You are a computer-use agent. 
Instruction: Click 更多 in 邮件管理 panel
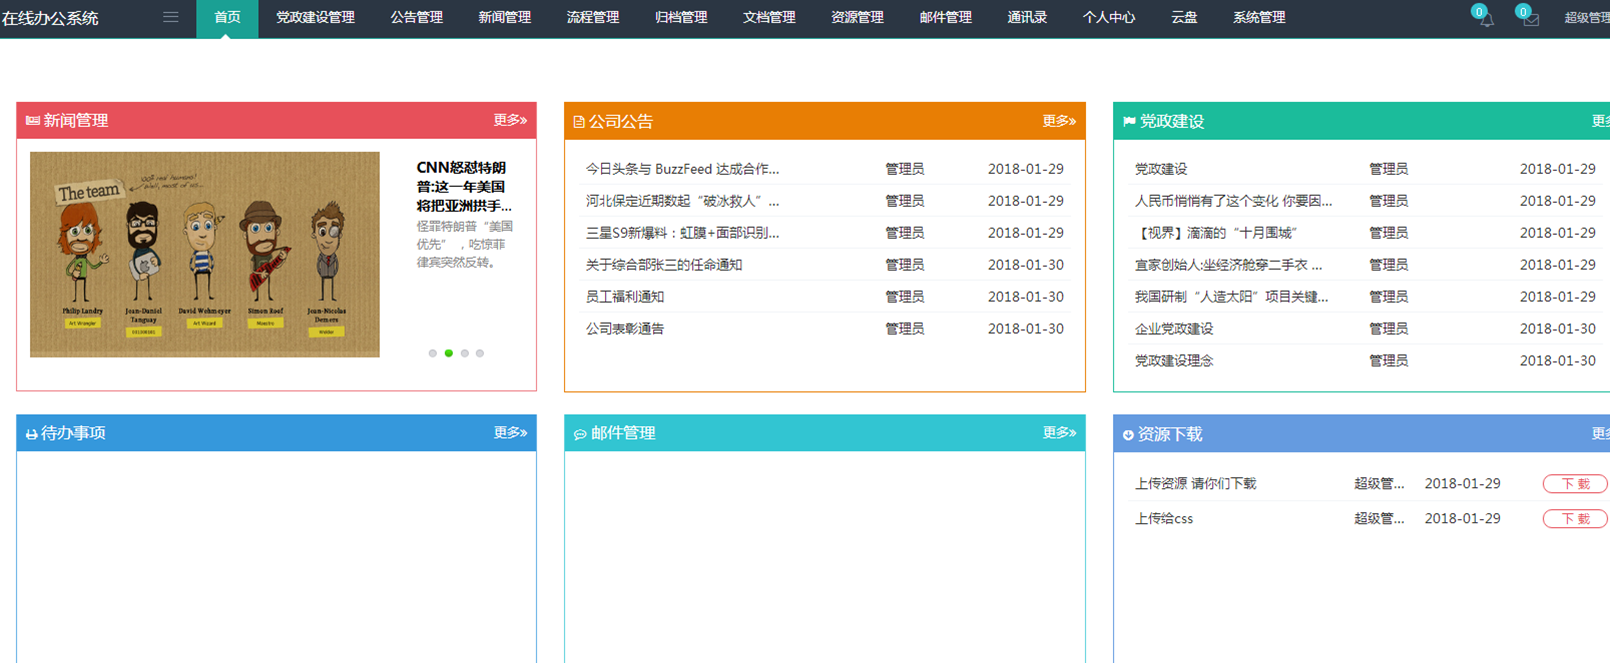coord(1059,433)
